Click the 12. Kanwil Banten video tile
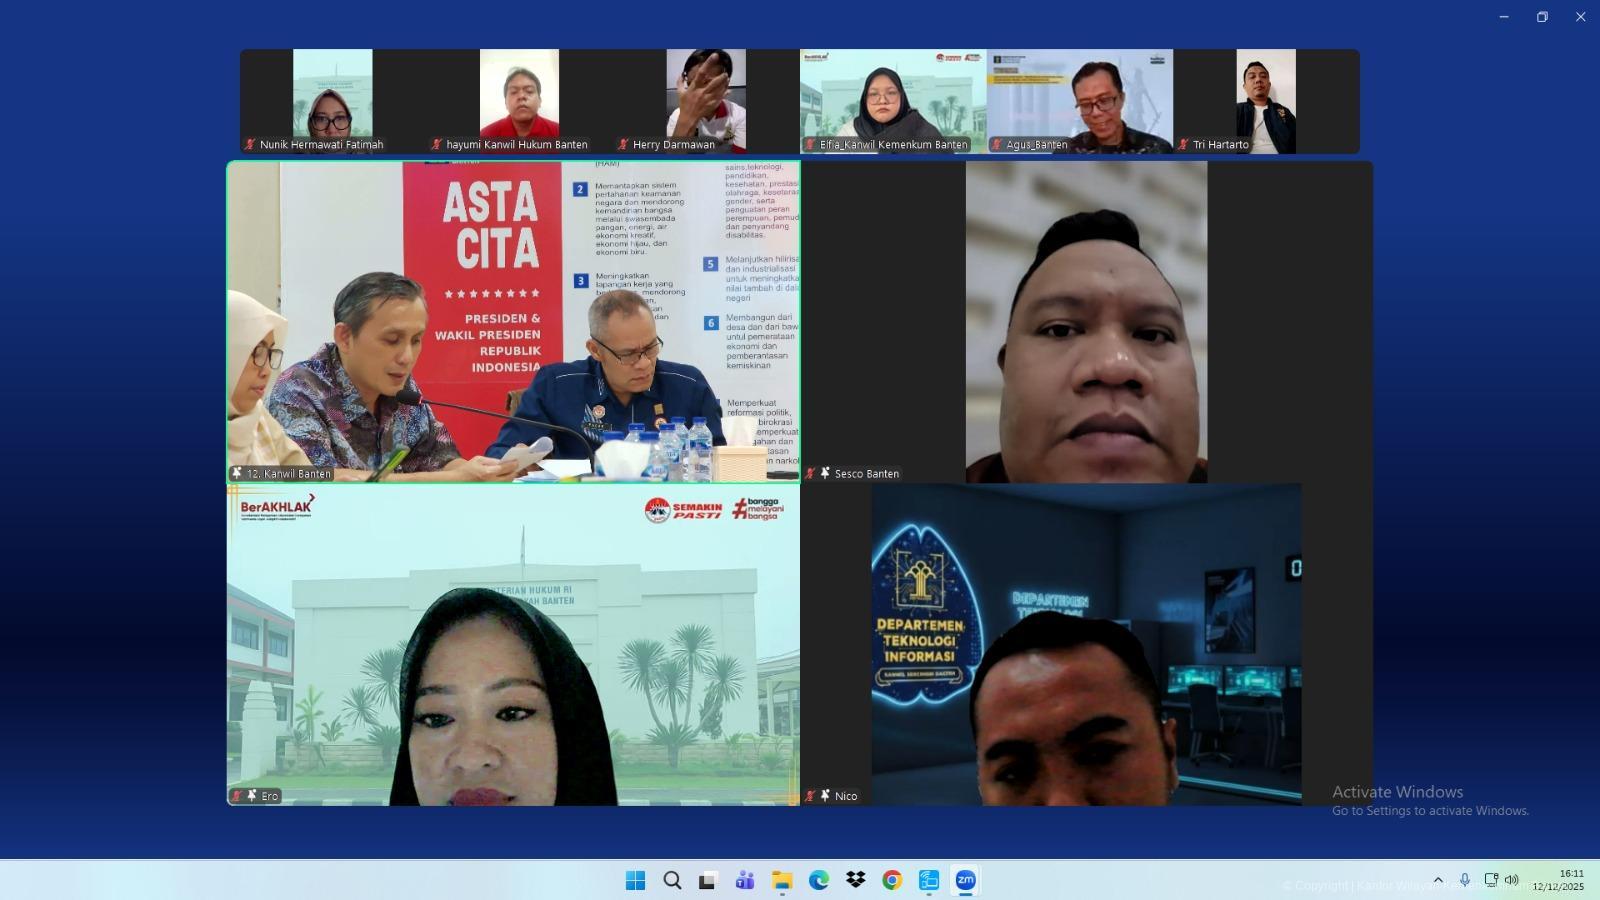 click(513, 322)
